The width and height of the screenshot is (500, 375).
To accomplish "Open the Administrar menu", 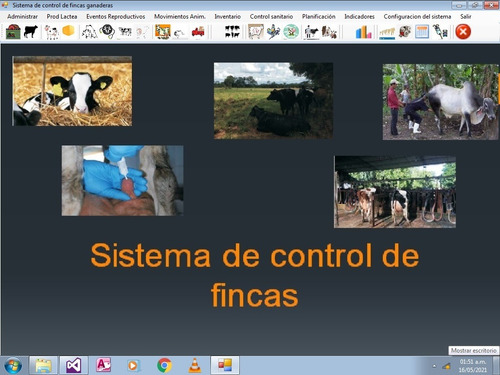I will (22, 16).
